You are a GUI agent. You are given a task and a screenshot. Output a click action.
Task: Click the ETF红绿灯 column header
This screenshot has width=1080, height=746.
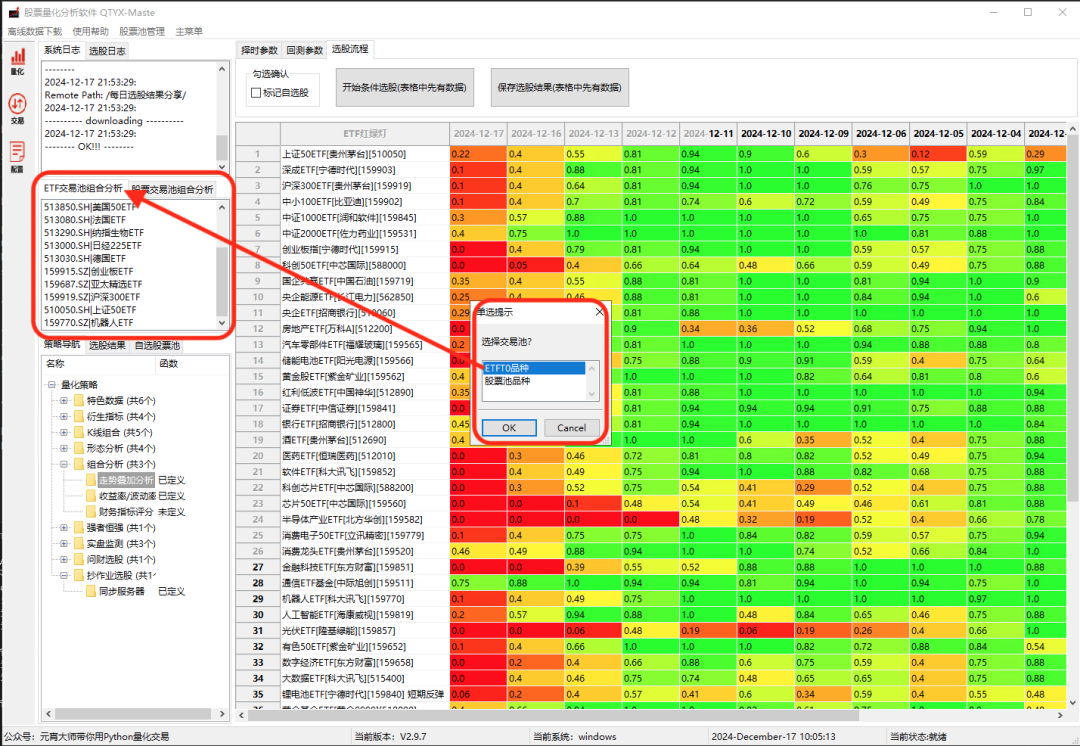tap(365, 134)
